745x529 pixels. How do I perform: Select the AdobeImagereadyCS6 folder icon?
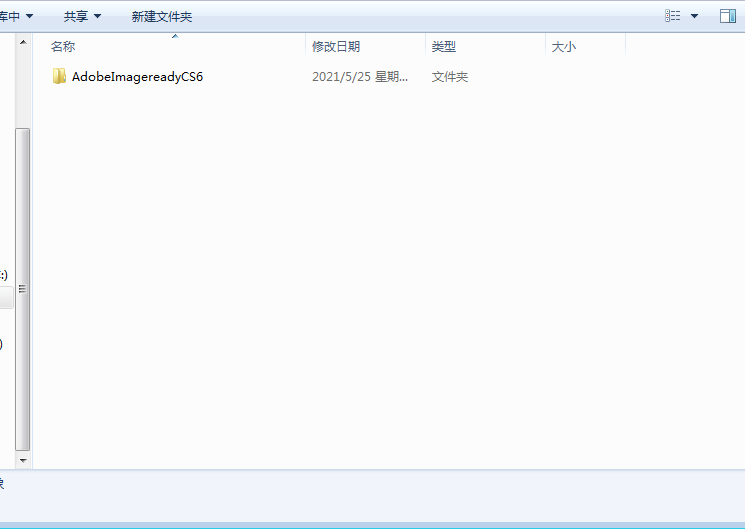coord(59,76)
